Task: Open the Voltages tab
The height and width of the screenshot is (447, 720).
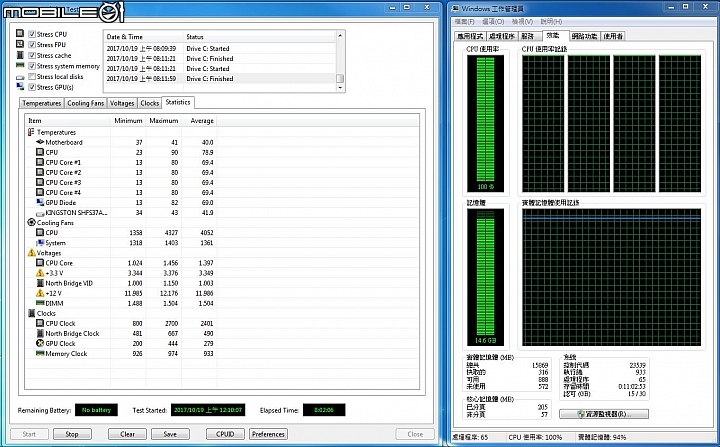Action: [x=122, y=103]
